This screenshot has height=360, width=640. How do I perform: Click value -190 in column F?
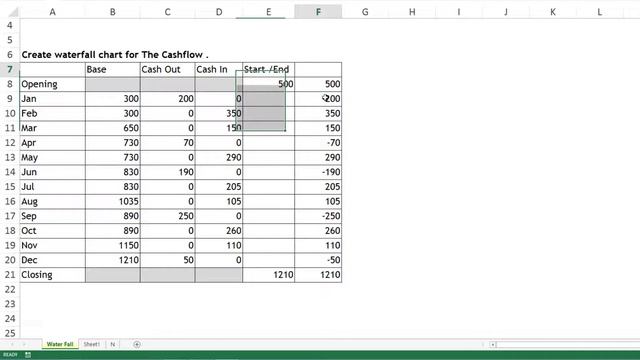coord(318,172)
